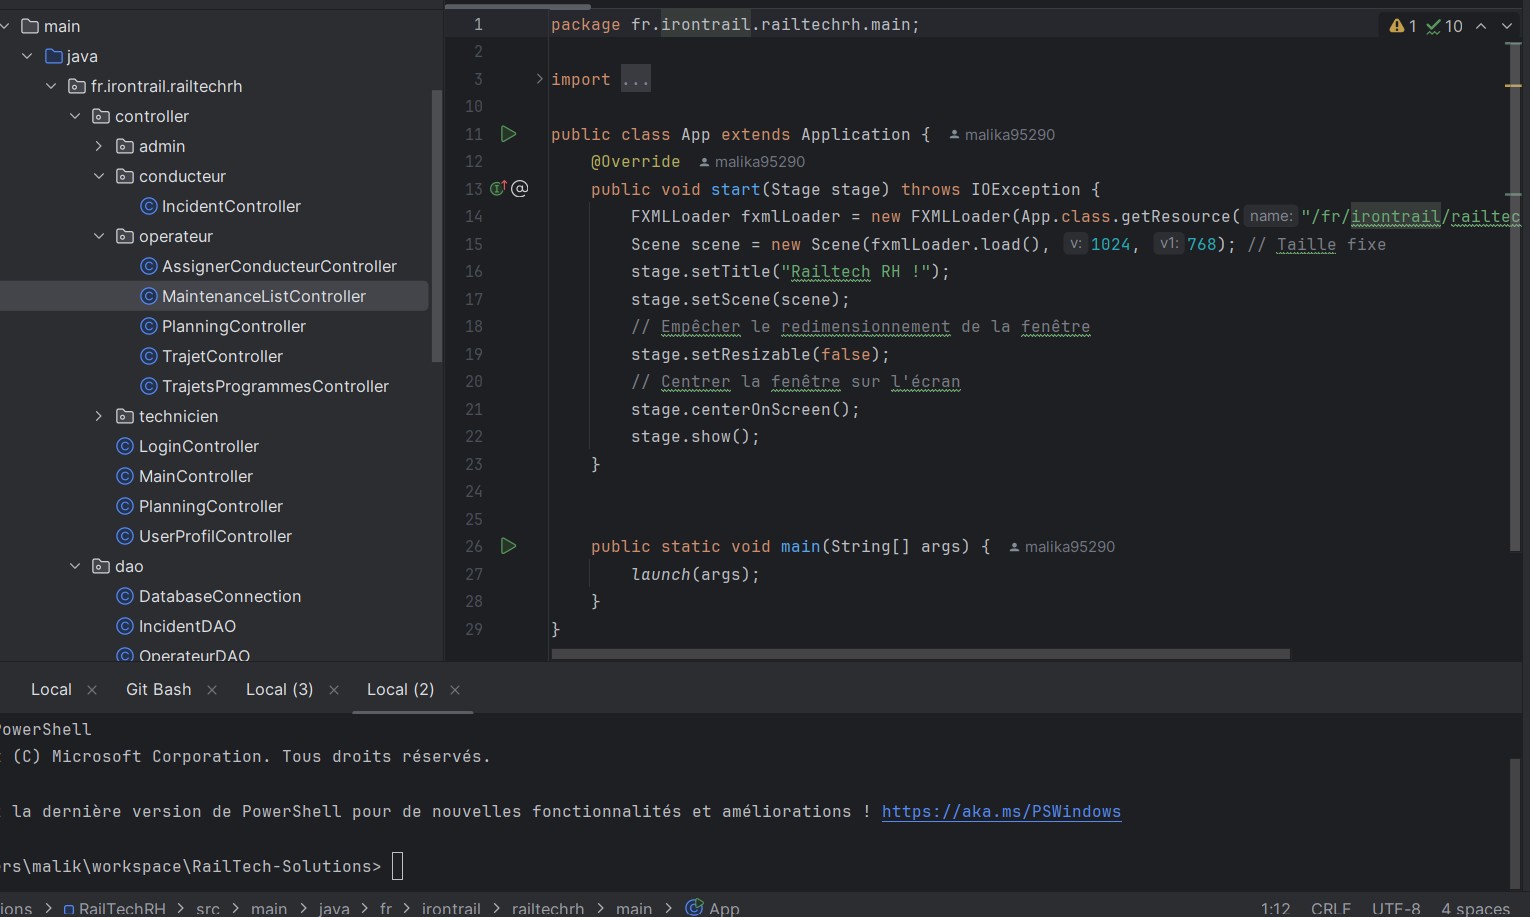This screenshot has width=1530, height=917.
Task: Click the IncidentController class icon
Action: (x=149, y=206)
